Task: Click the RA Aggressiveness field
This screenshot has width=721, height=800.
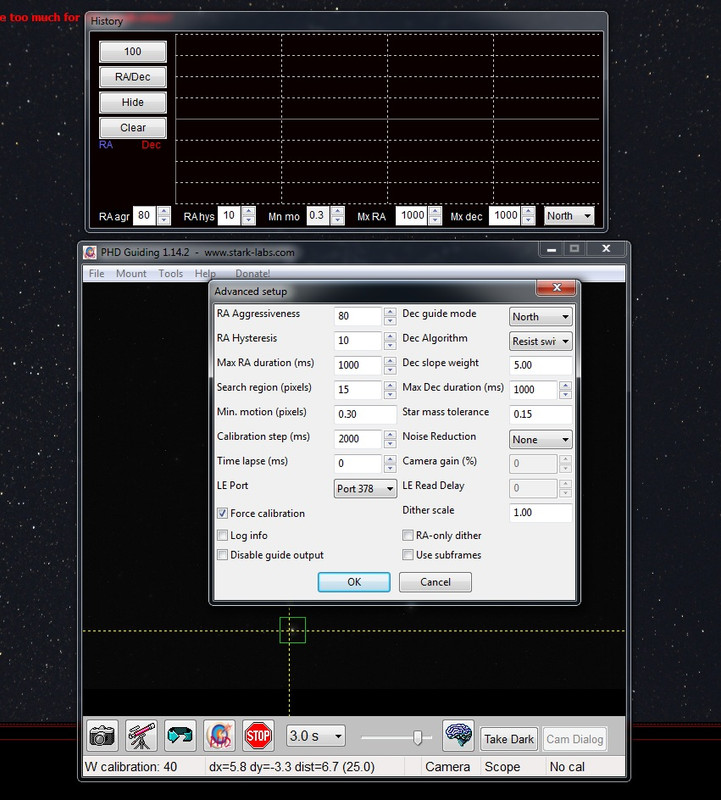Action: (358, 316)
